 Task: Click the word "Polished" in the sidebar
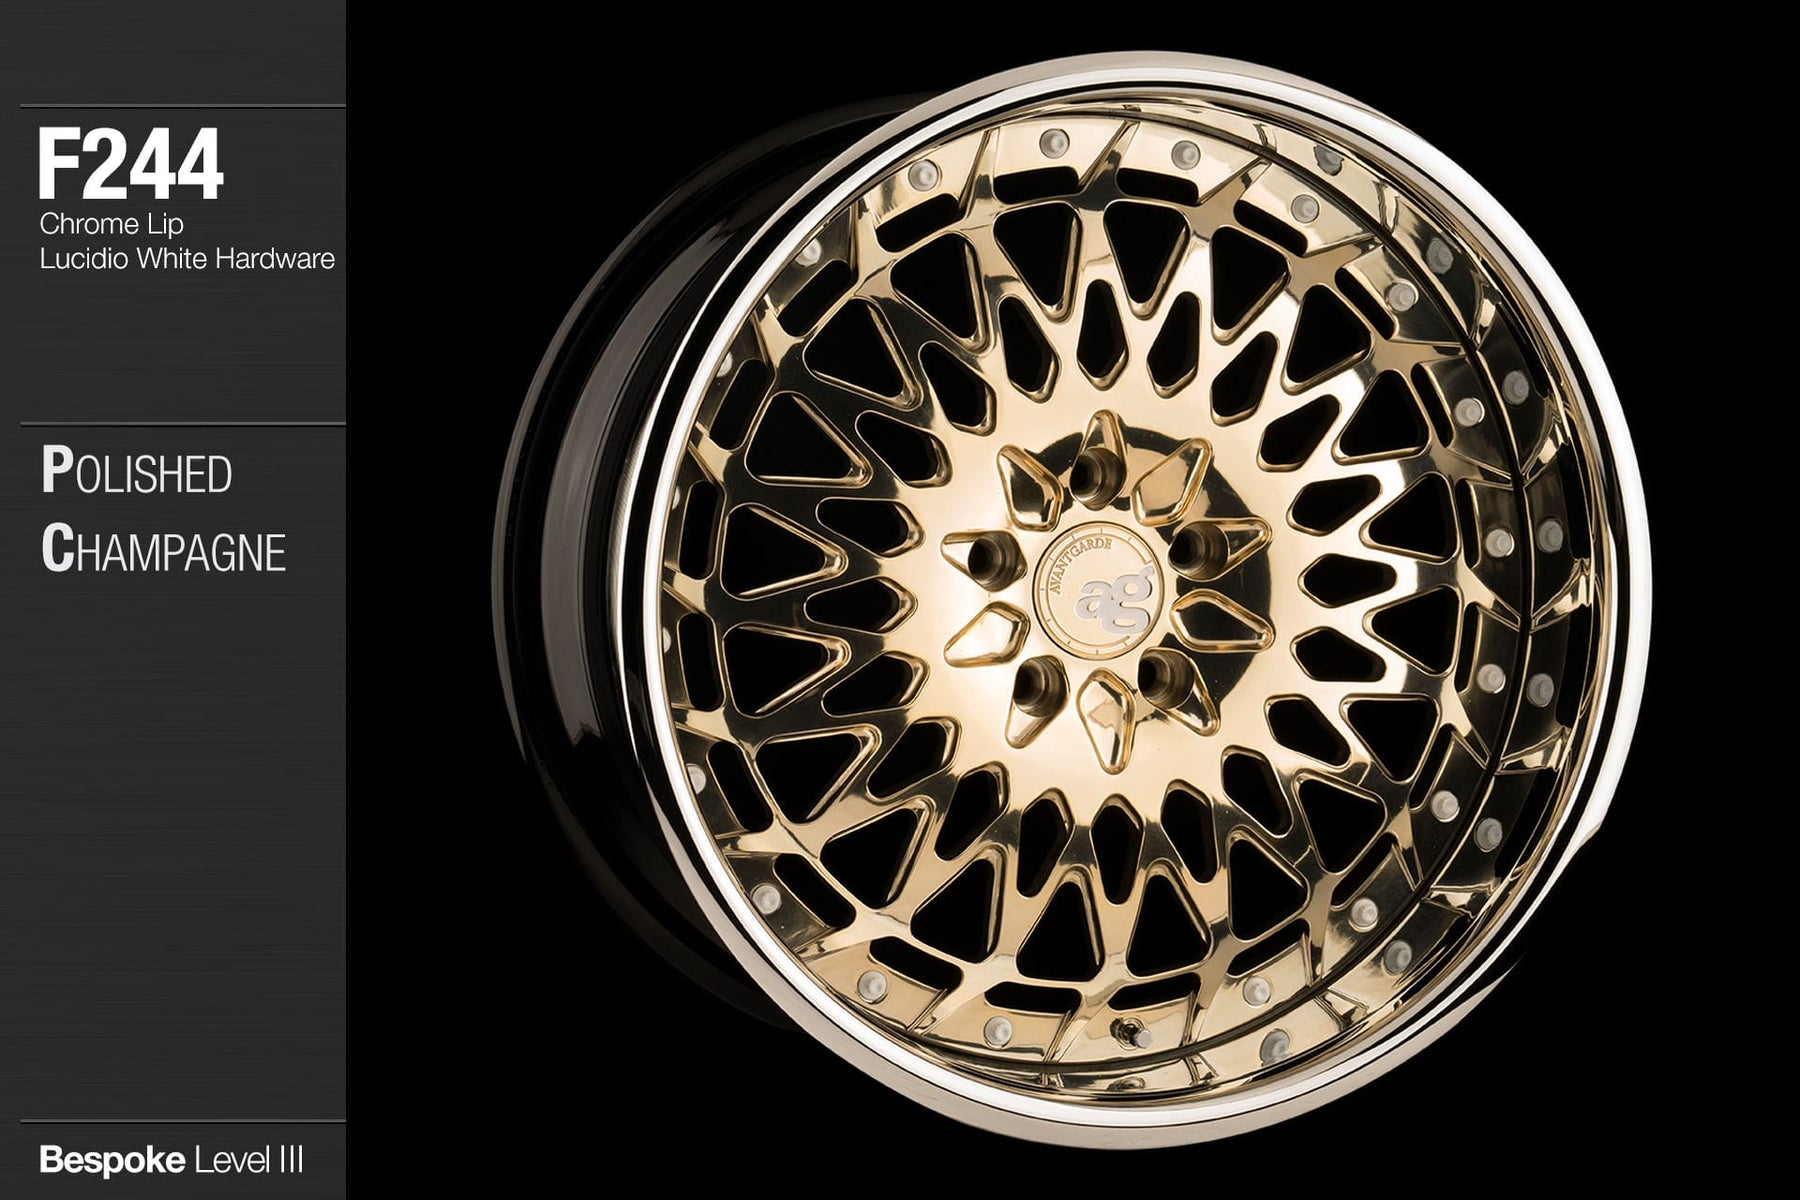coord(137,473)
